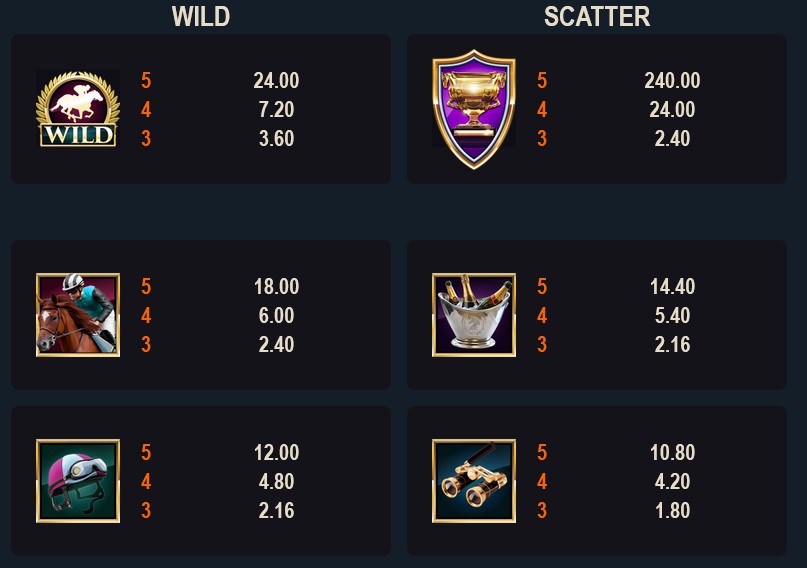Screen dimensions: 807x568
Task: Select the 18.00 jockey payout value
Action: click(276, 286)
